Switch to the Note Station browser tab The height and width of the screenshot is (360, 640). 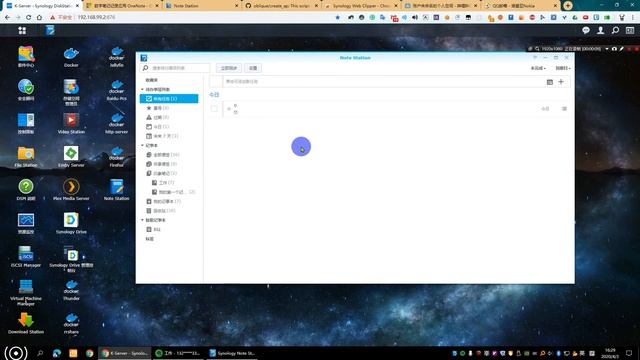pyautogui.click(x=202, y=6)
